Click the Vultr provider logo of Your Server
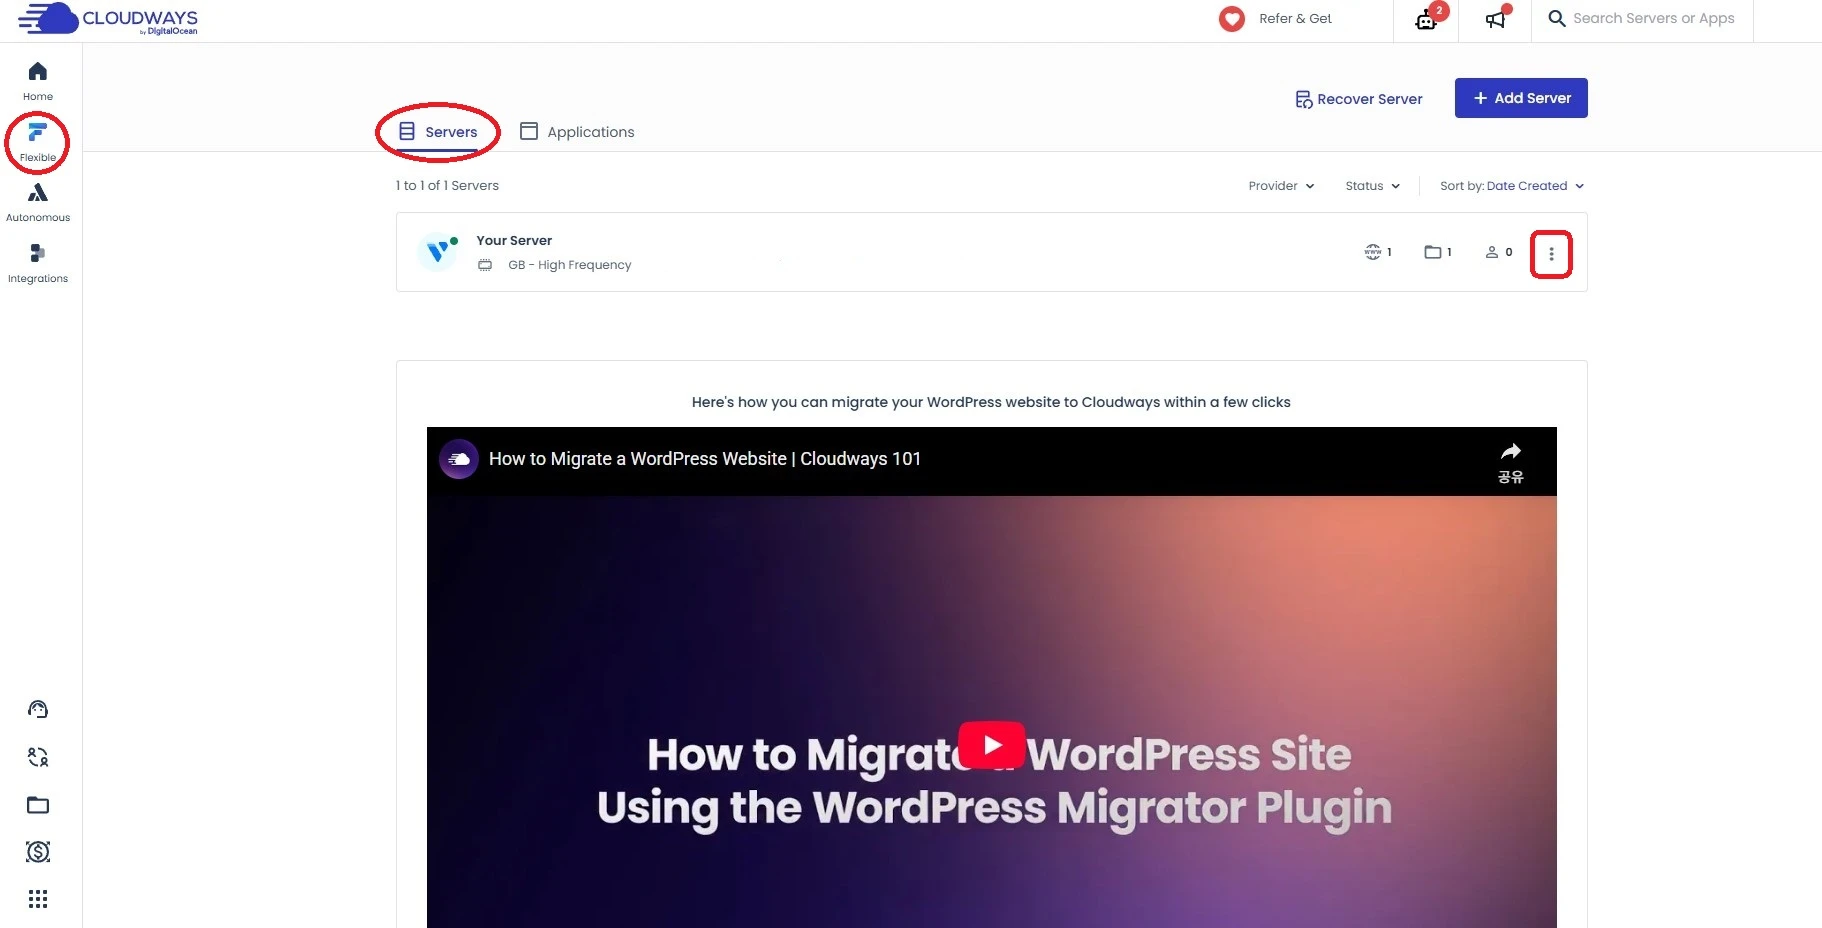Screen dimensions: 1822x928 pyautogui.click(x=437, y=252)
